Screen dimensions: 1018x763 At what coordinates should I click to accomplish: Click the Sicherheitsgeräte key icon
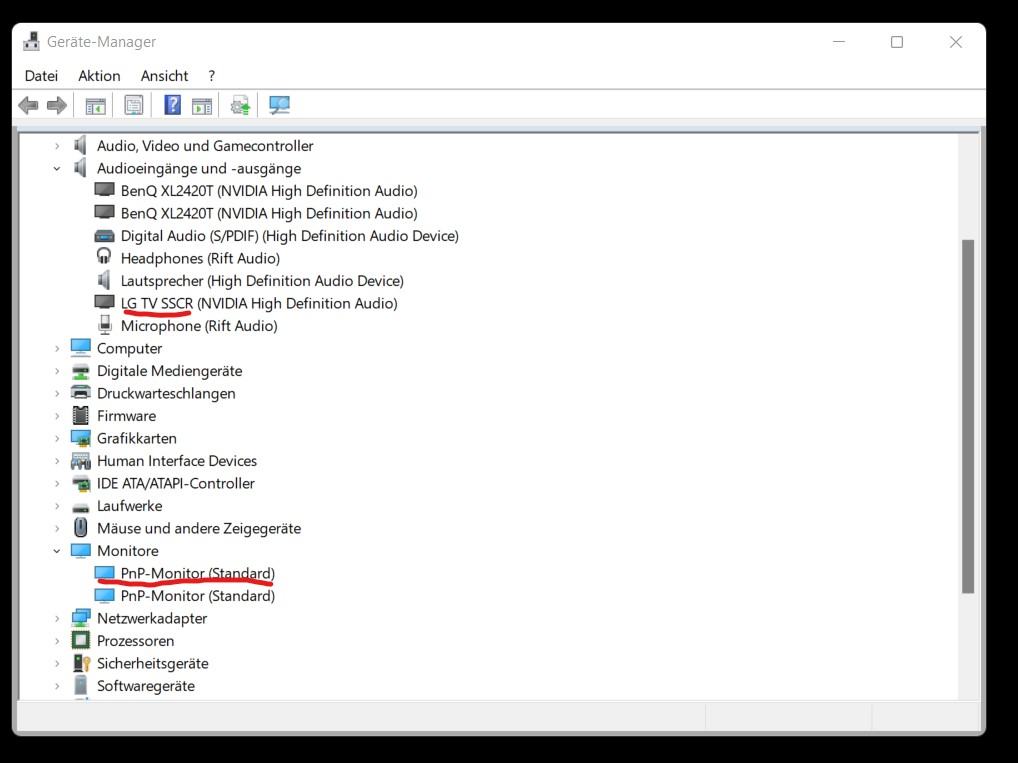81,664
